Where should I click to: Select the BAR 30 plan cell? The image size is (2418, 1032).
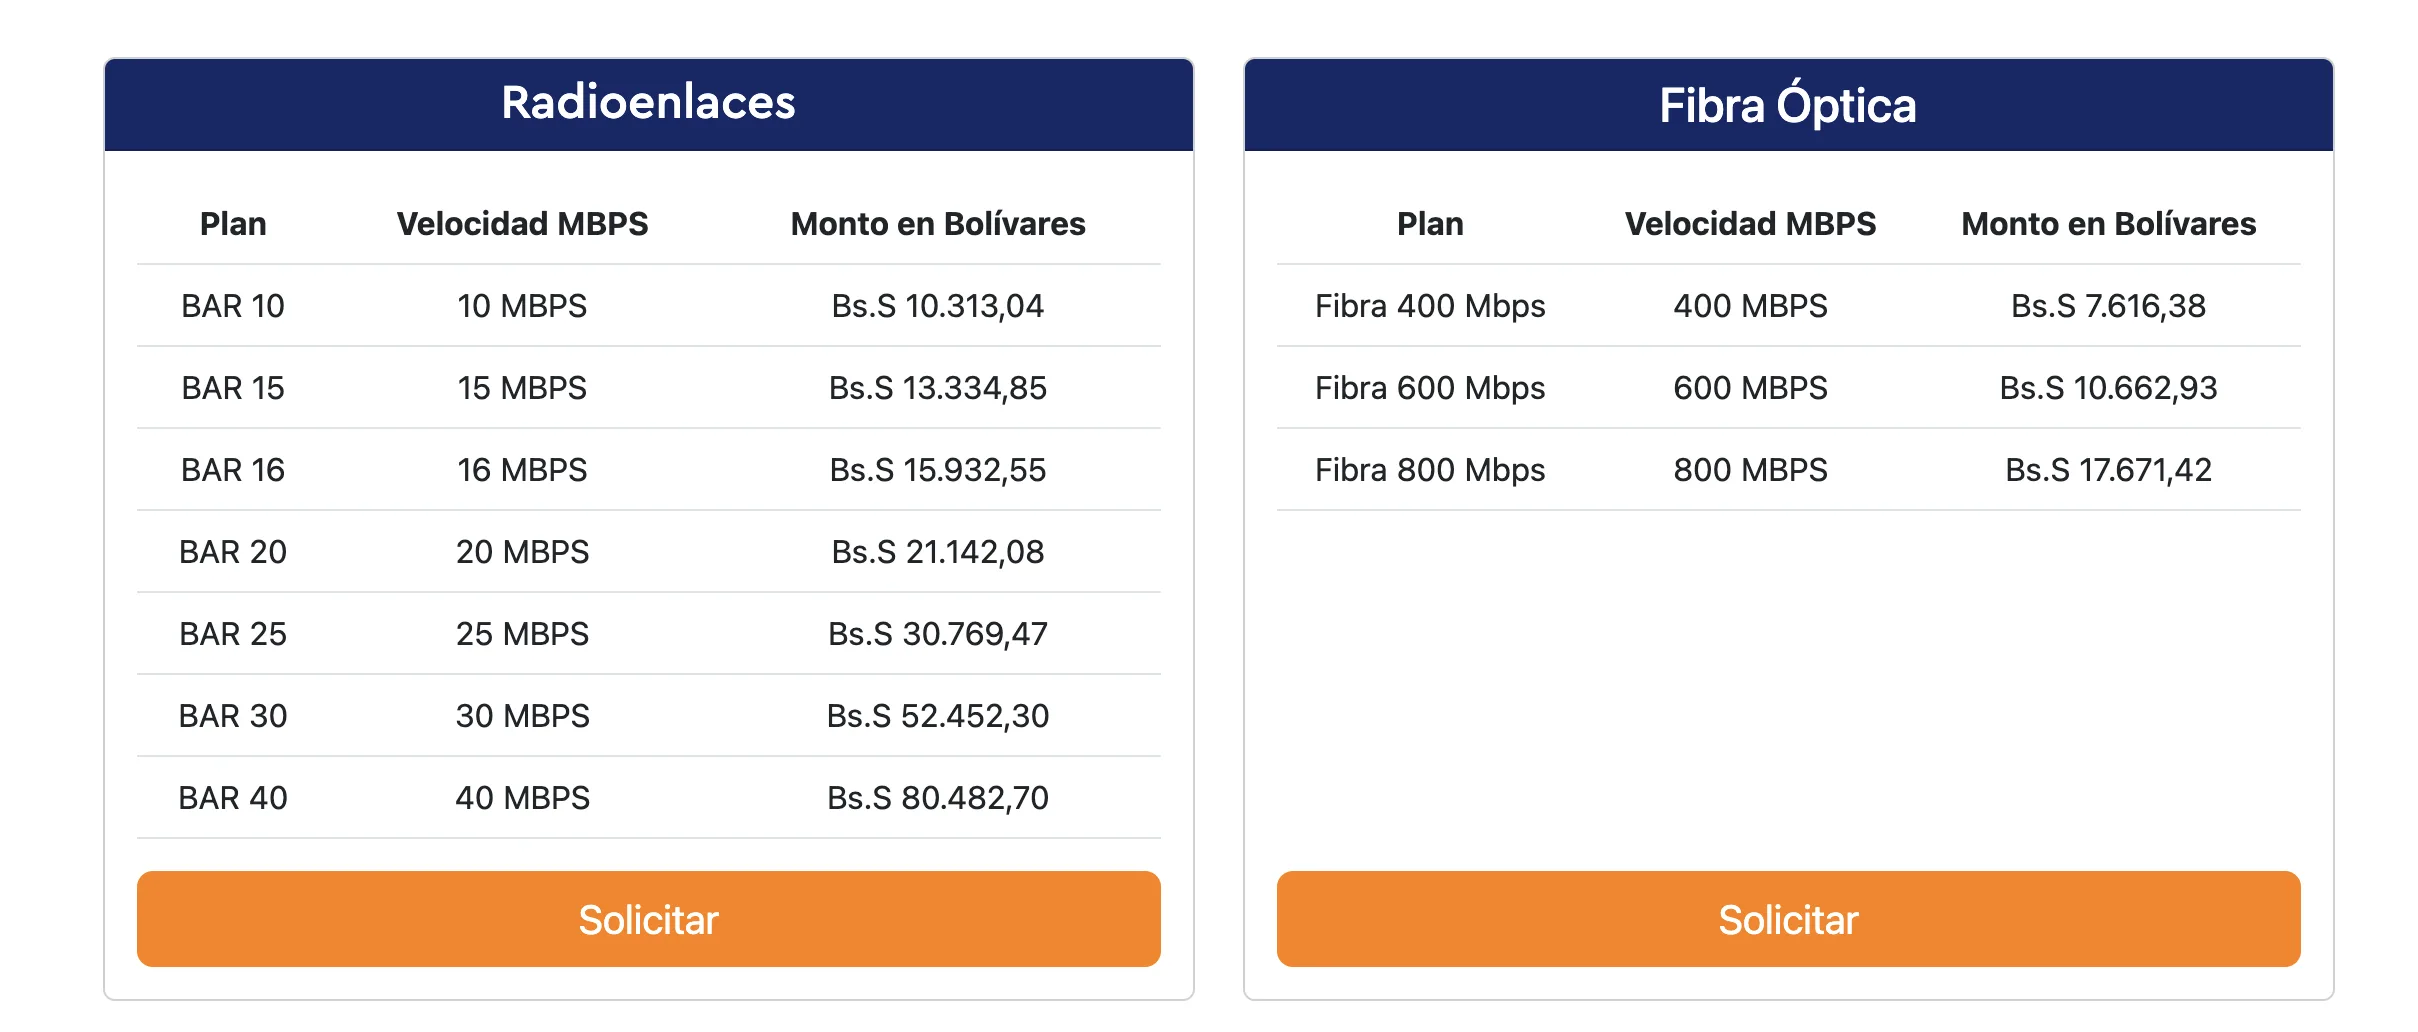[233, 716]
